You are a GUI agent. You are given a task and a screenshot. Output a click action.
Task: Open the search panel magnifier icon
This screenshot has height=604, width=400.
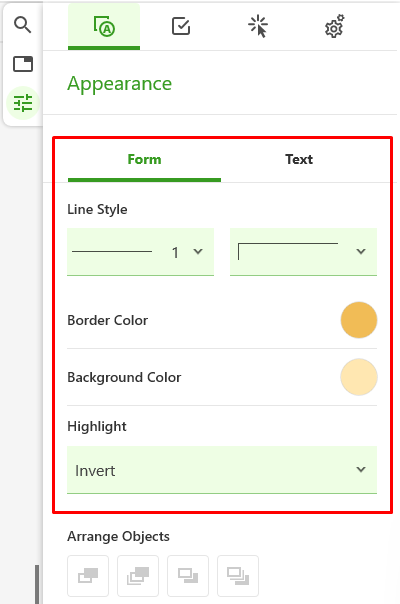pos(22,25)
